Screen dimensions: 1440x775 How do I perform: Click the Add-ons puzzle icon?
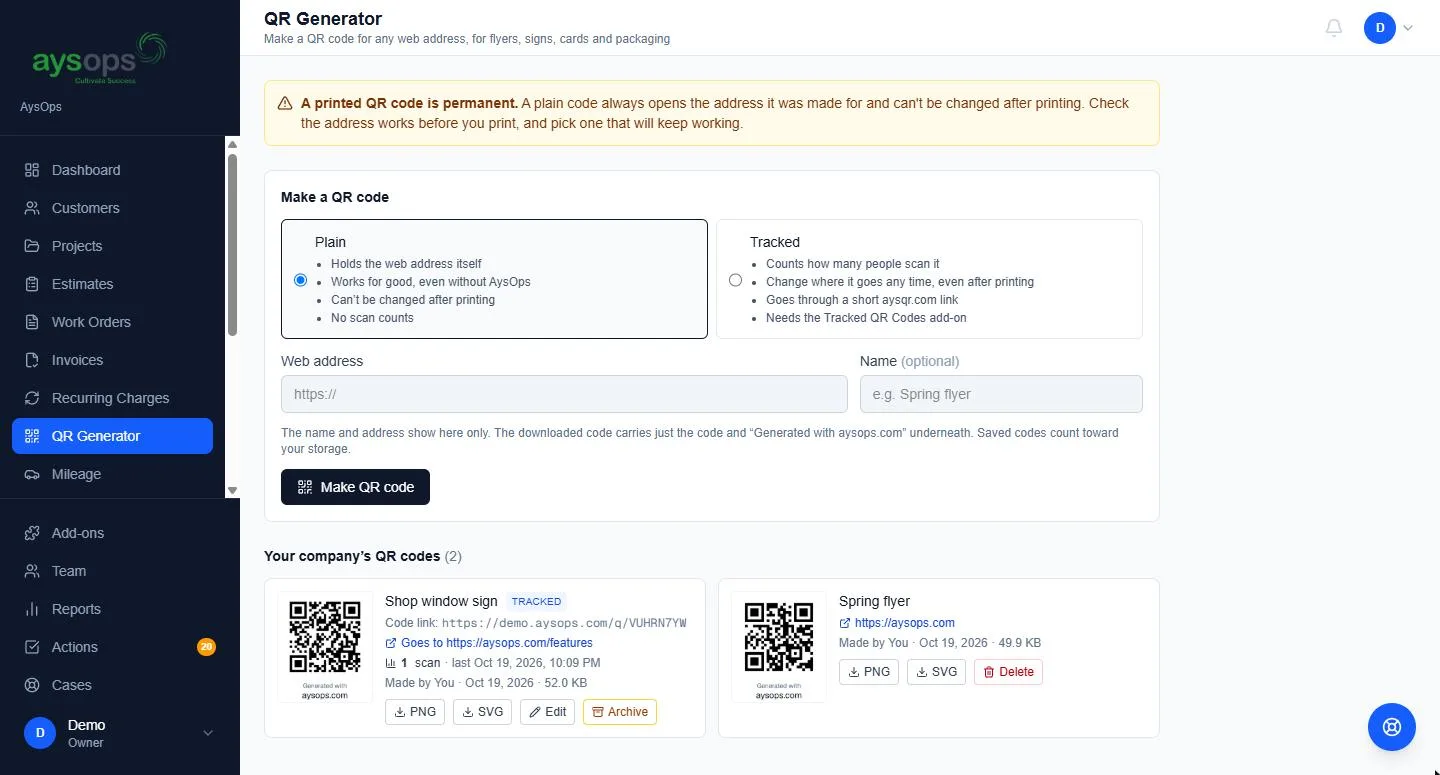coord(32,533)
